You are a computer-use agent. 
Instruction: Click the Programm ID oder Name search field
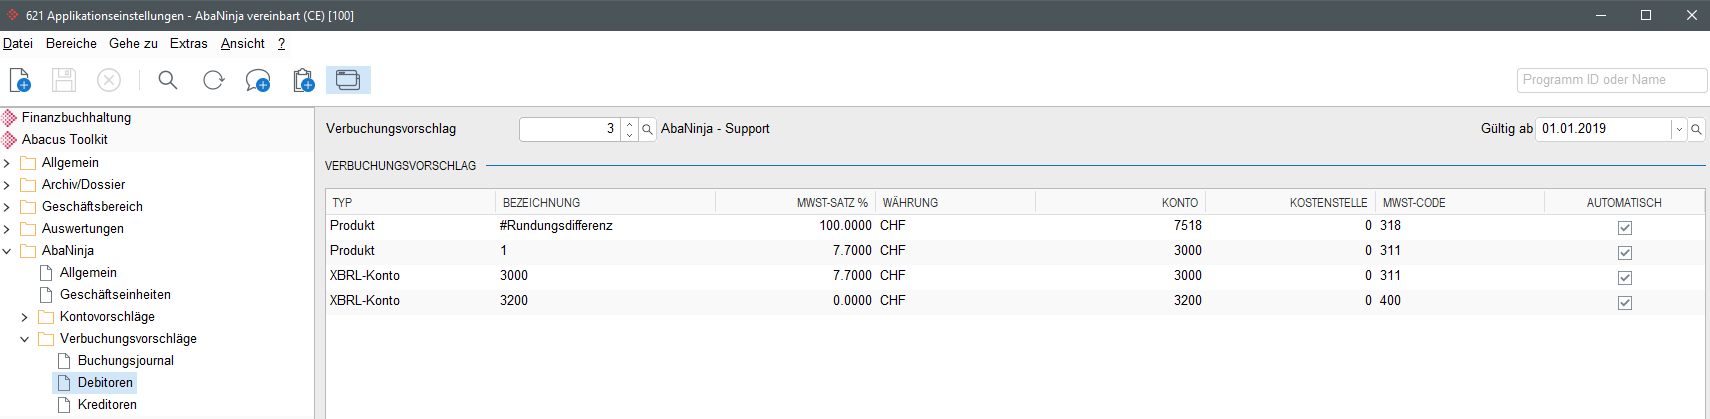click(x=1612, y=80)
